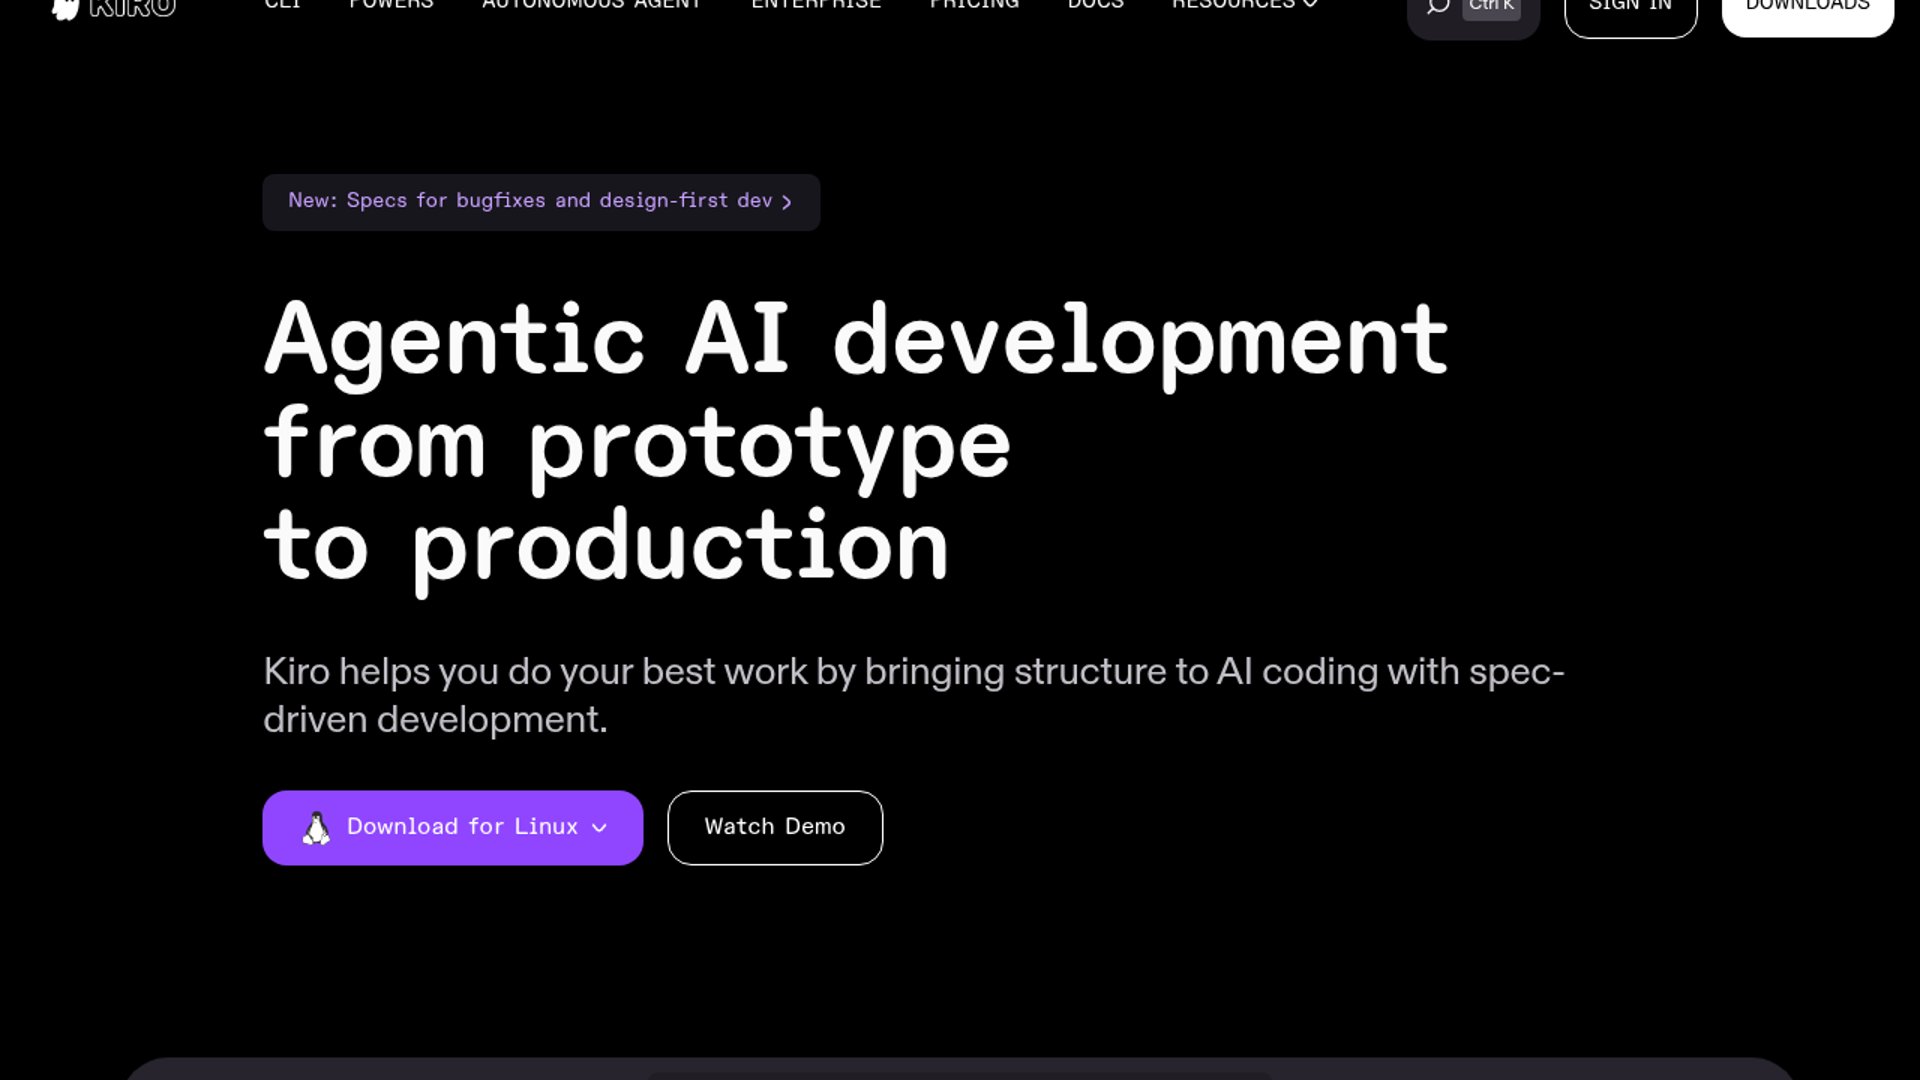Open the Docs nav link
1920x1080 pixels.
(x=1095, y=5)
